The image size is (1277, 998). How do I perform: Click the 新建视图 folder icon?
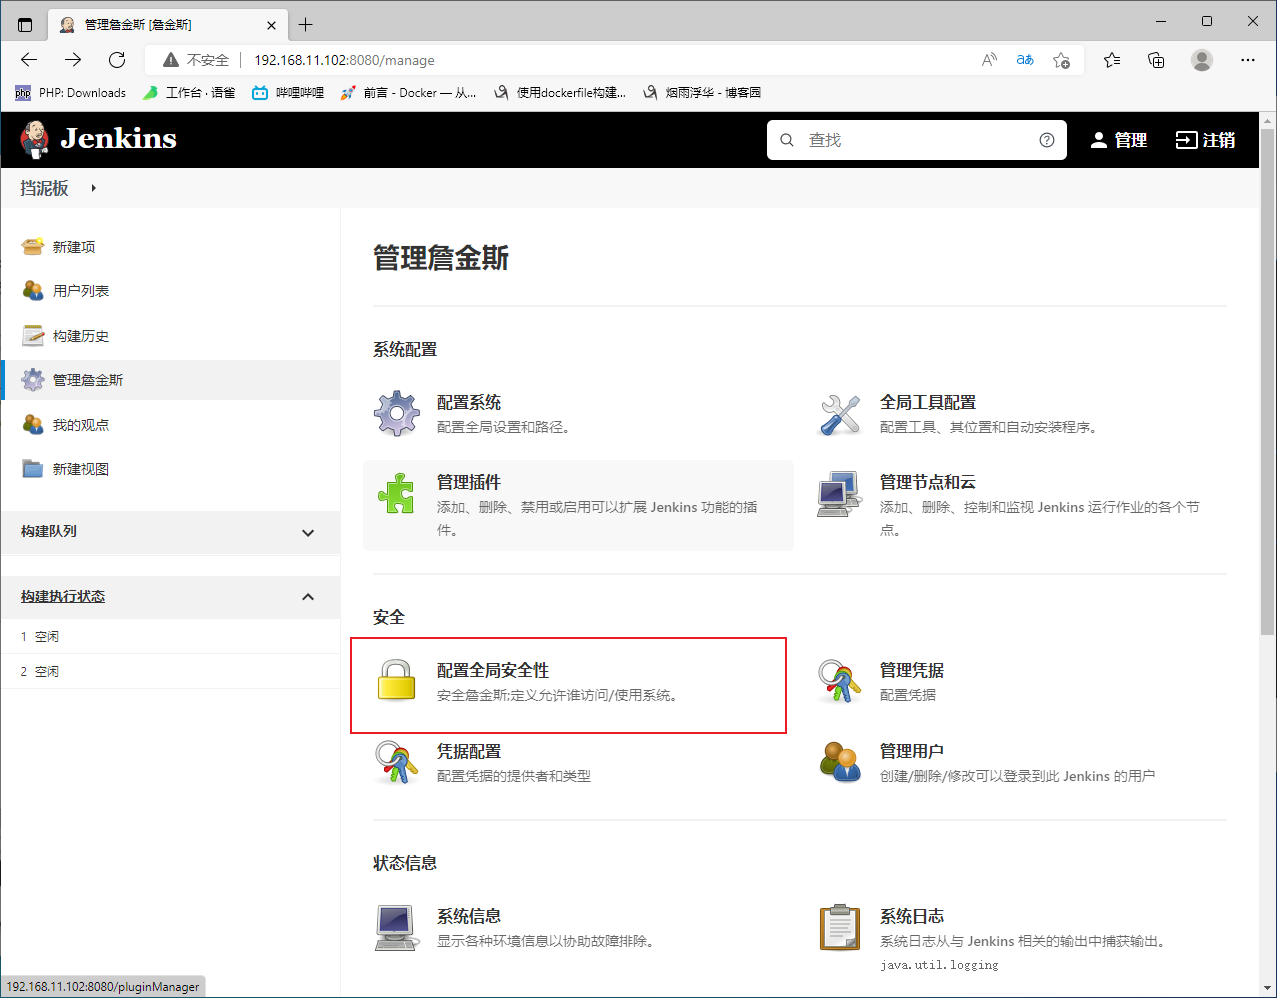(33, 468)
